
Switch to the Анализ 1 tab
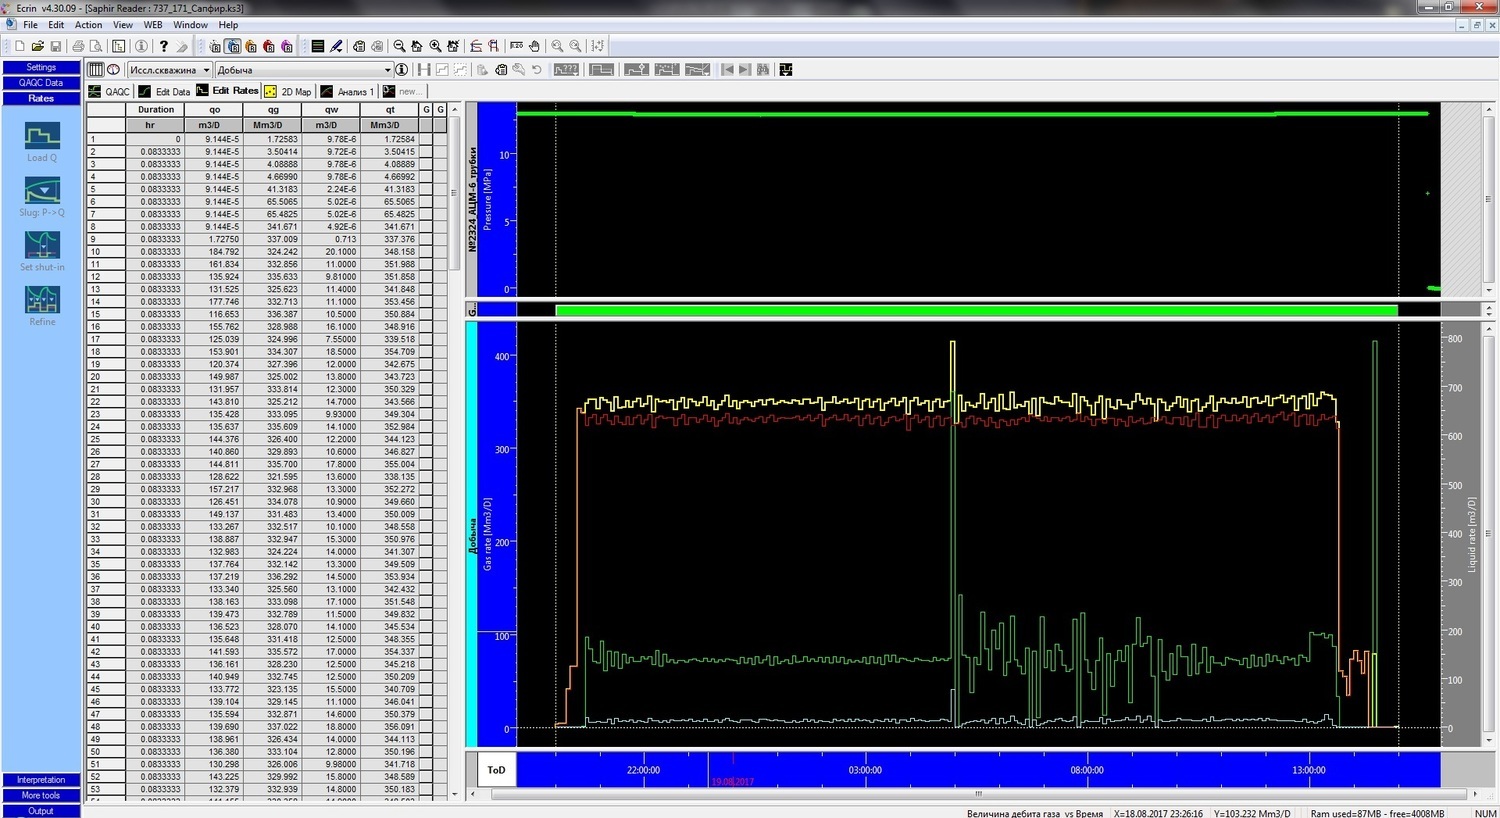click(x=348, y=91)
